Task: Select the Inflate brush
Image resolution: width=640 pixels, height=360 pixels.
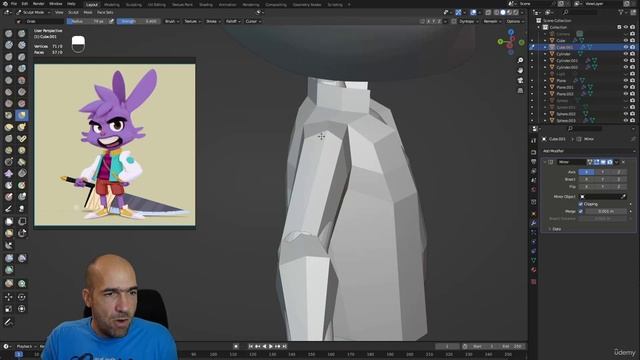Action: 9,68
